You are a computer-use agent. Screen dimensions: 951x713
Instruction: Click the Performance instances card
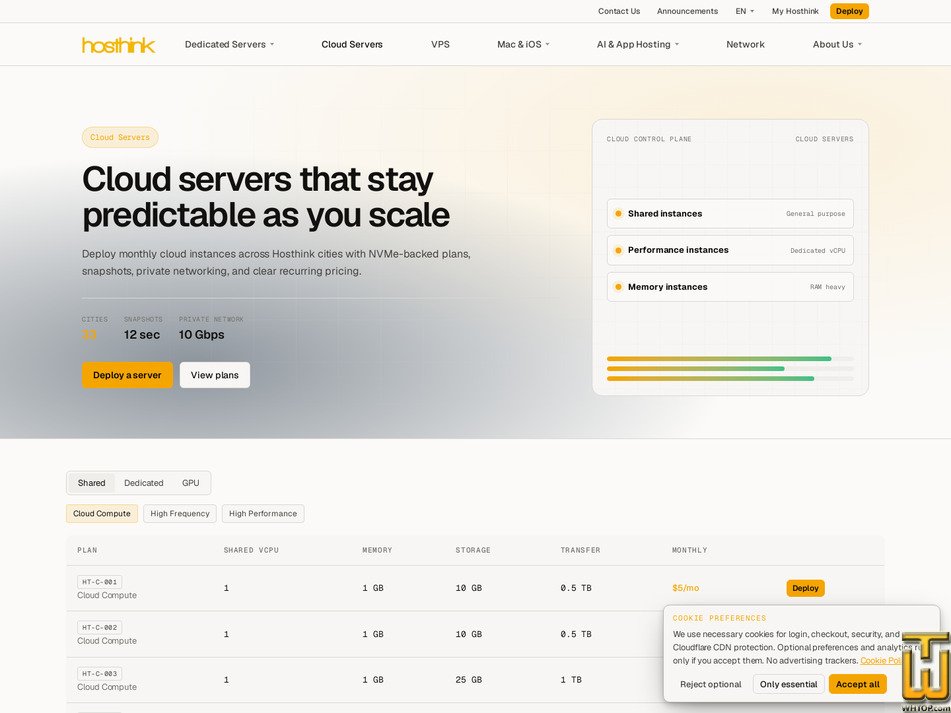(730, 250)
